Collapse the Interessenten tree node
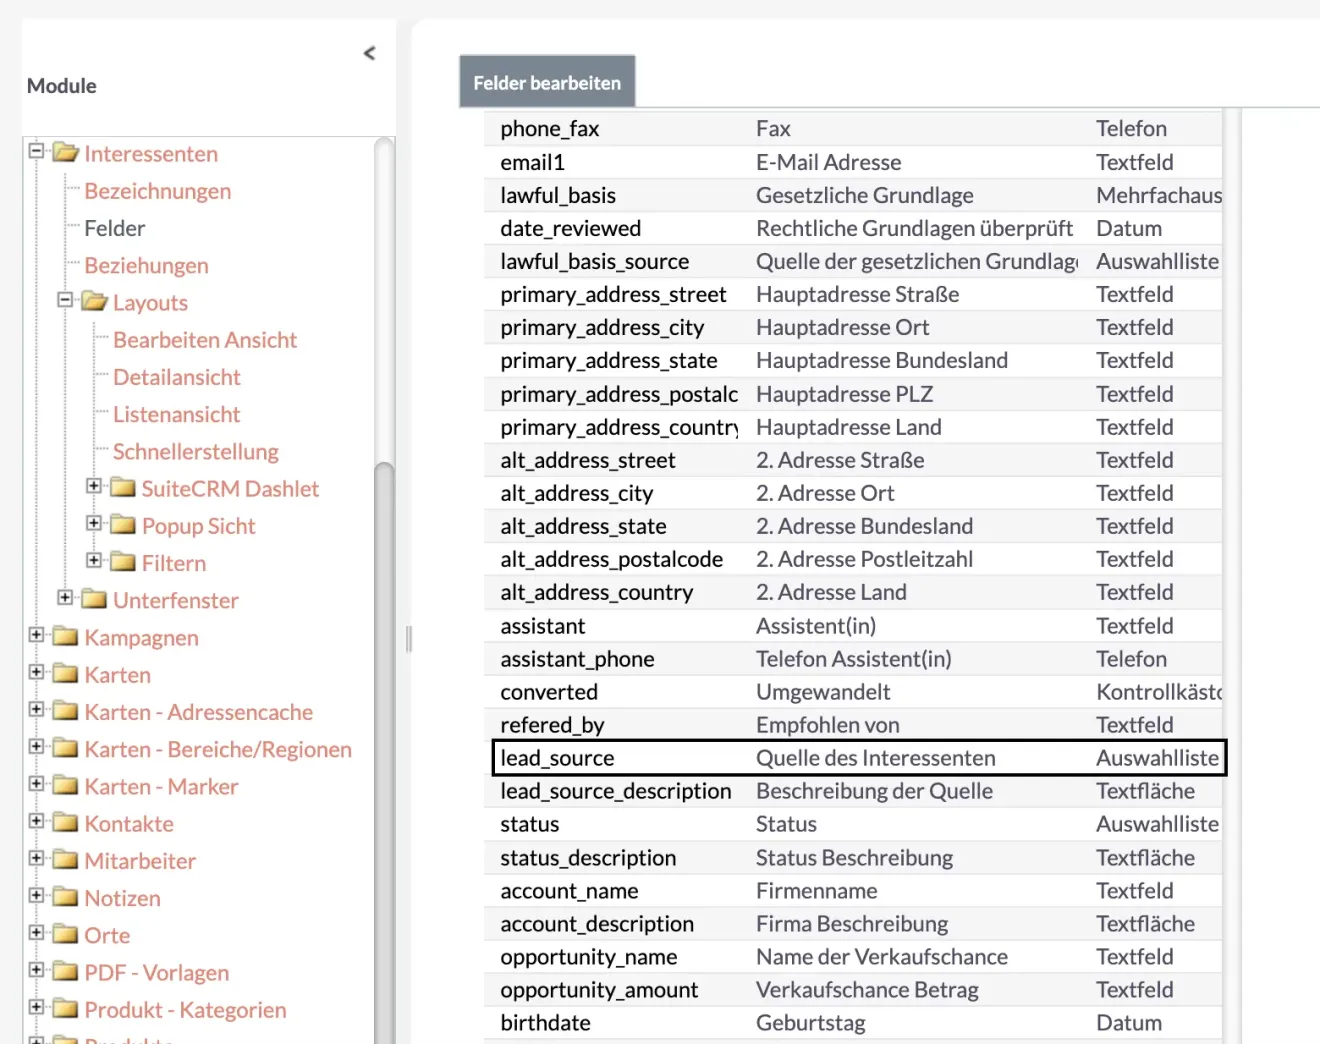The image size is (1320, 1044). (35, 153)
